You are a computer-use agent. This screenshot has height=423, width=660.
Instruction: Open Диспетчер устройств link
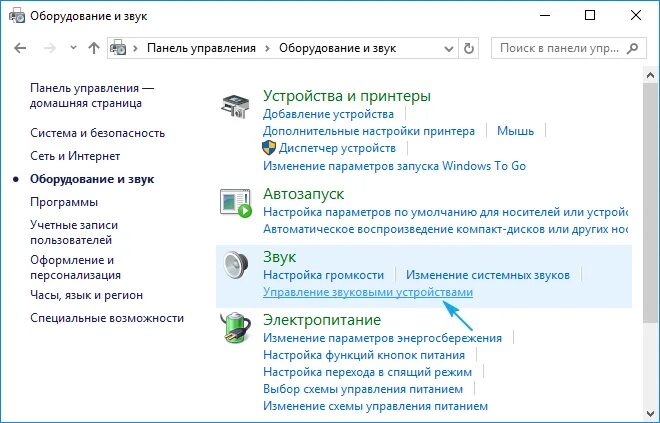[337, 148]
